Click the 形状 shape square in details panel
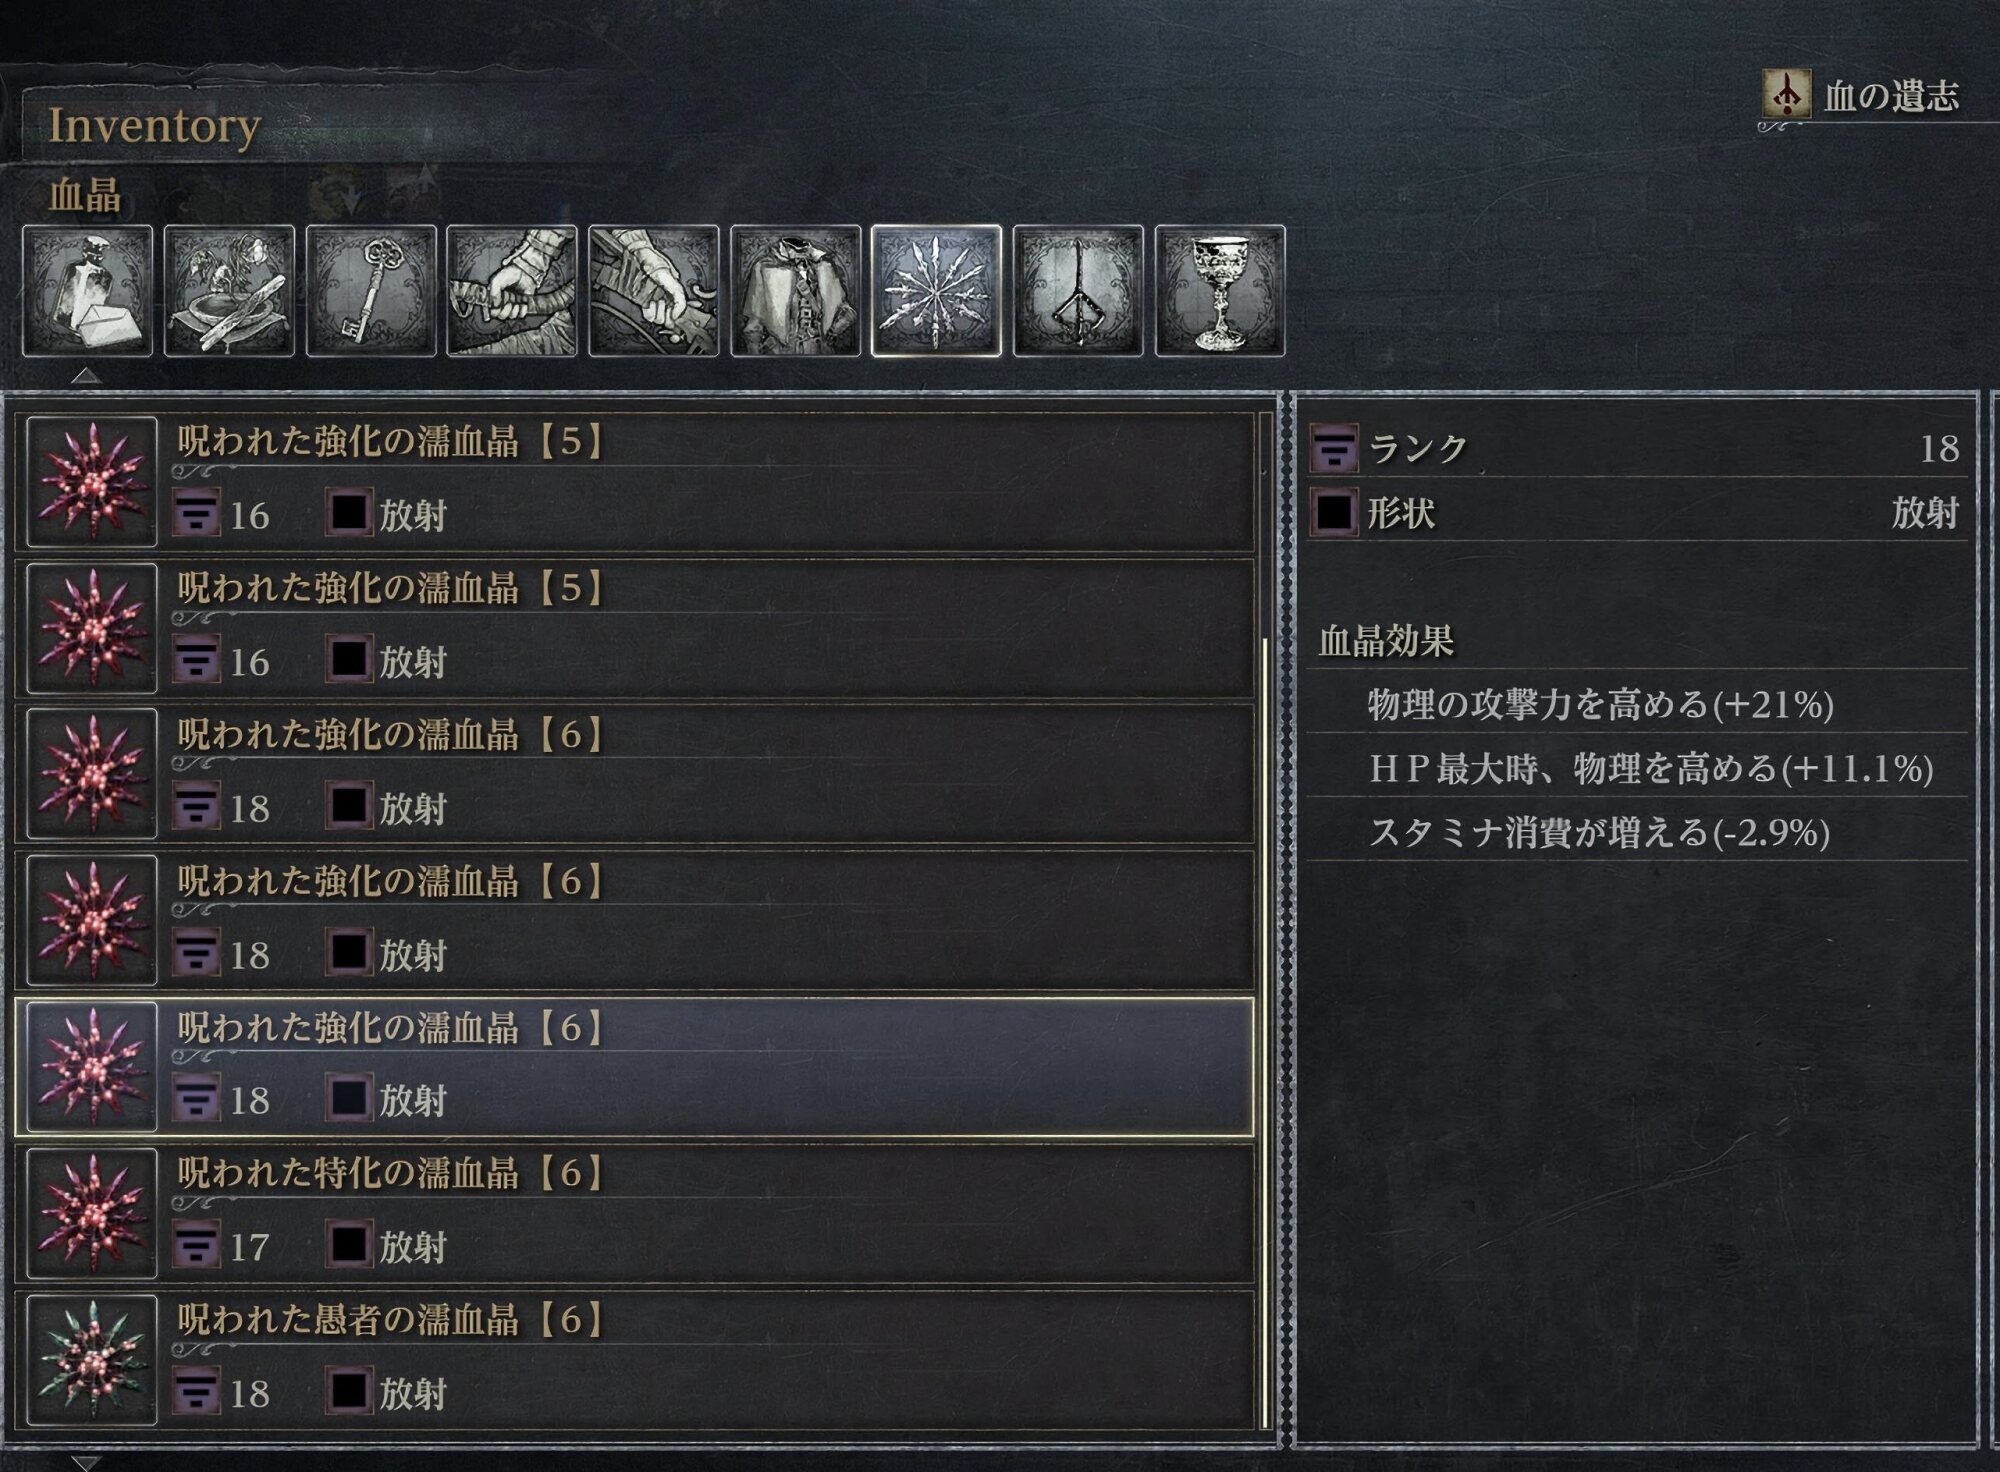 coord(1334,512)
